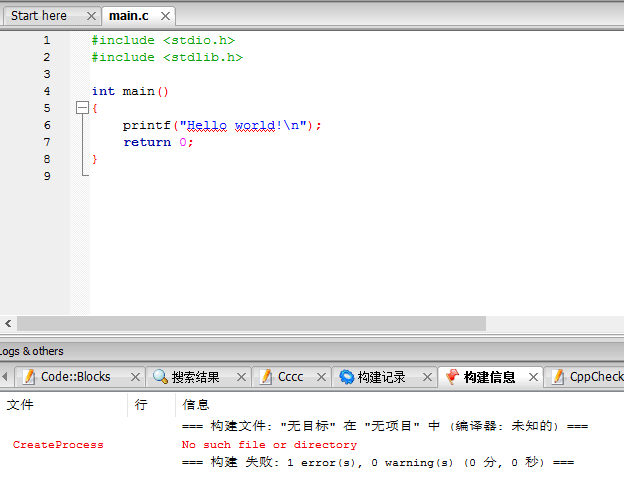Screen dimensions: 624x497
Task: Open the Cccc log tab
Action: click(291, 376)
